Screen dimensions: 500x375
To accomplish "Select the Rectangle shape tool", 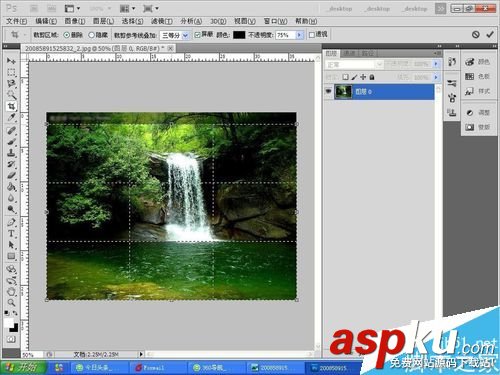I will (x=11, y=256).
